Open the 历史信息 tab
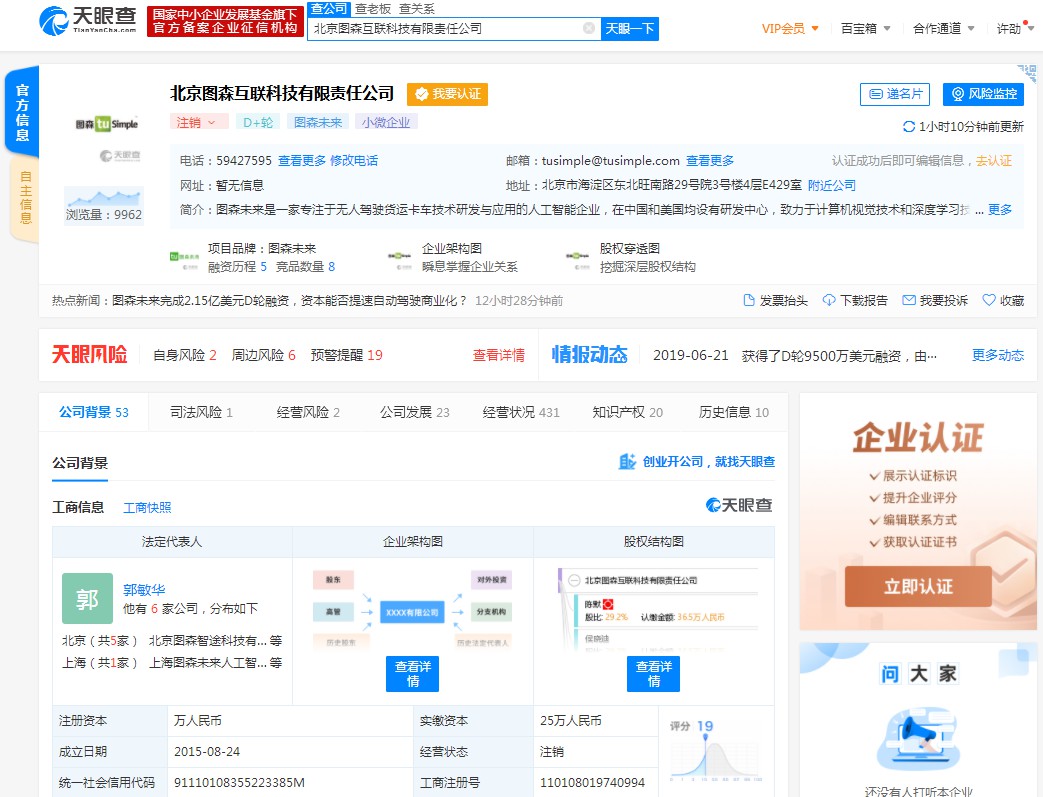1043x797 pixels. (734, 412)
